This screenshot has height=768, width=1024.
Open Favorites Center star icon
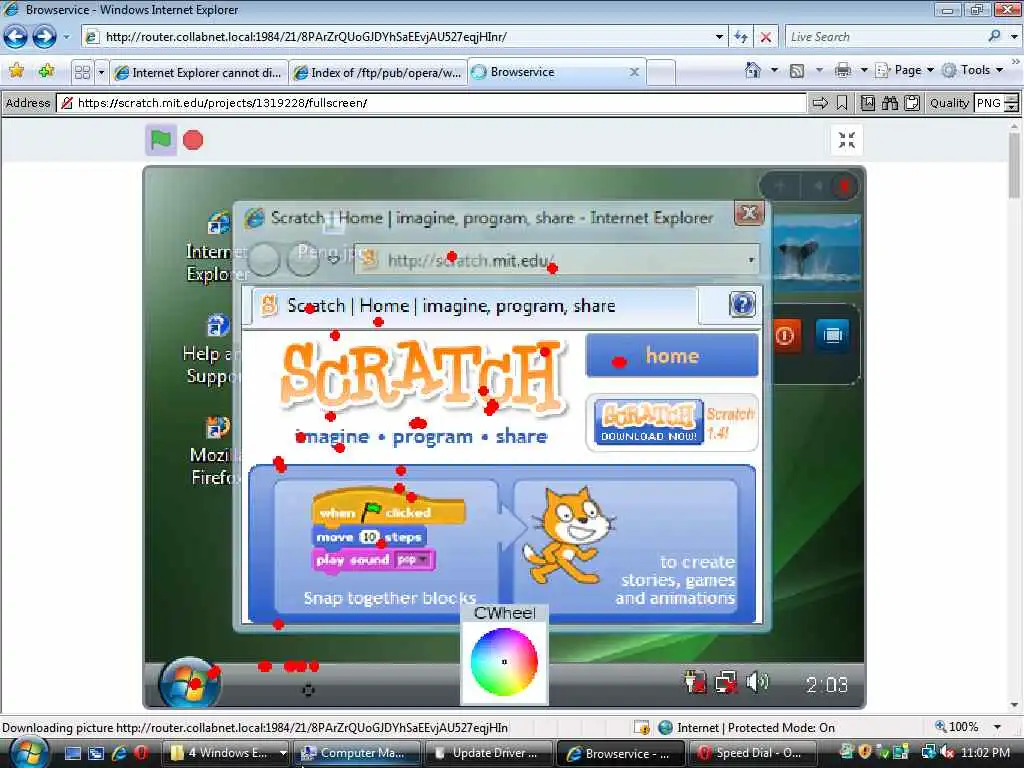17,71
